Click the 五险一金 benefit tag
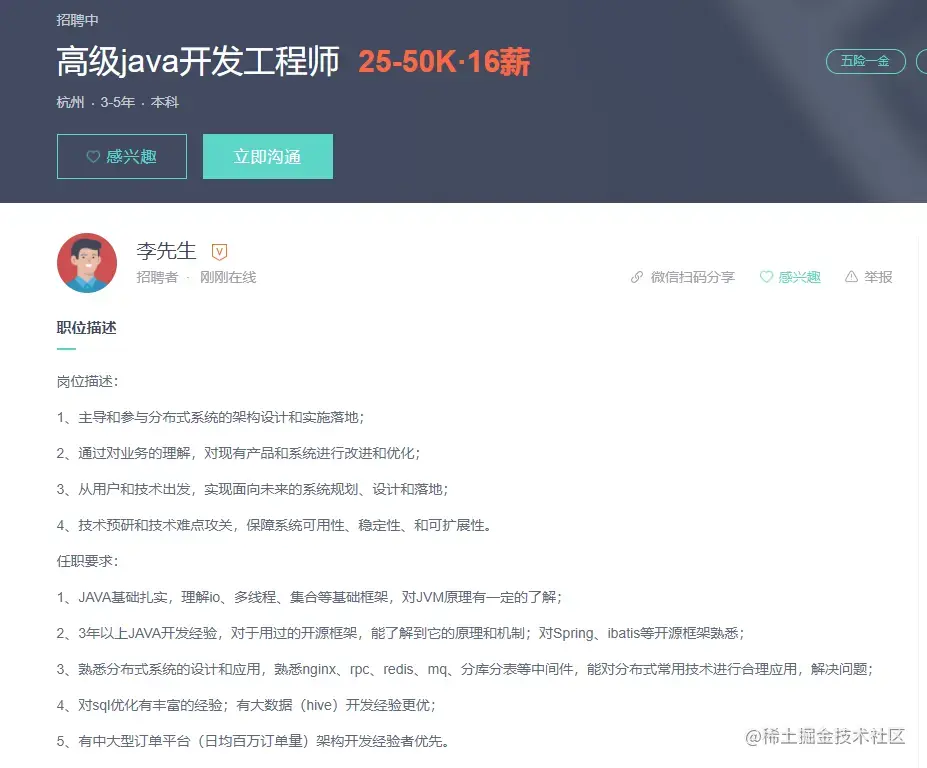Screen dimensions: 927x768 (866, 61)
